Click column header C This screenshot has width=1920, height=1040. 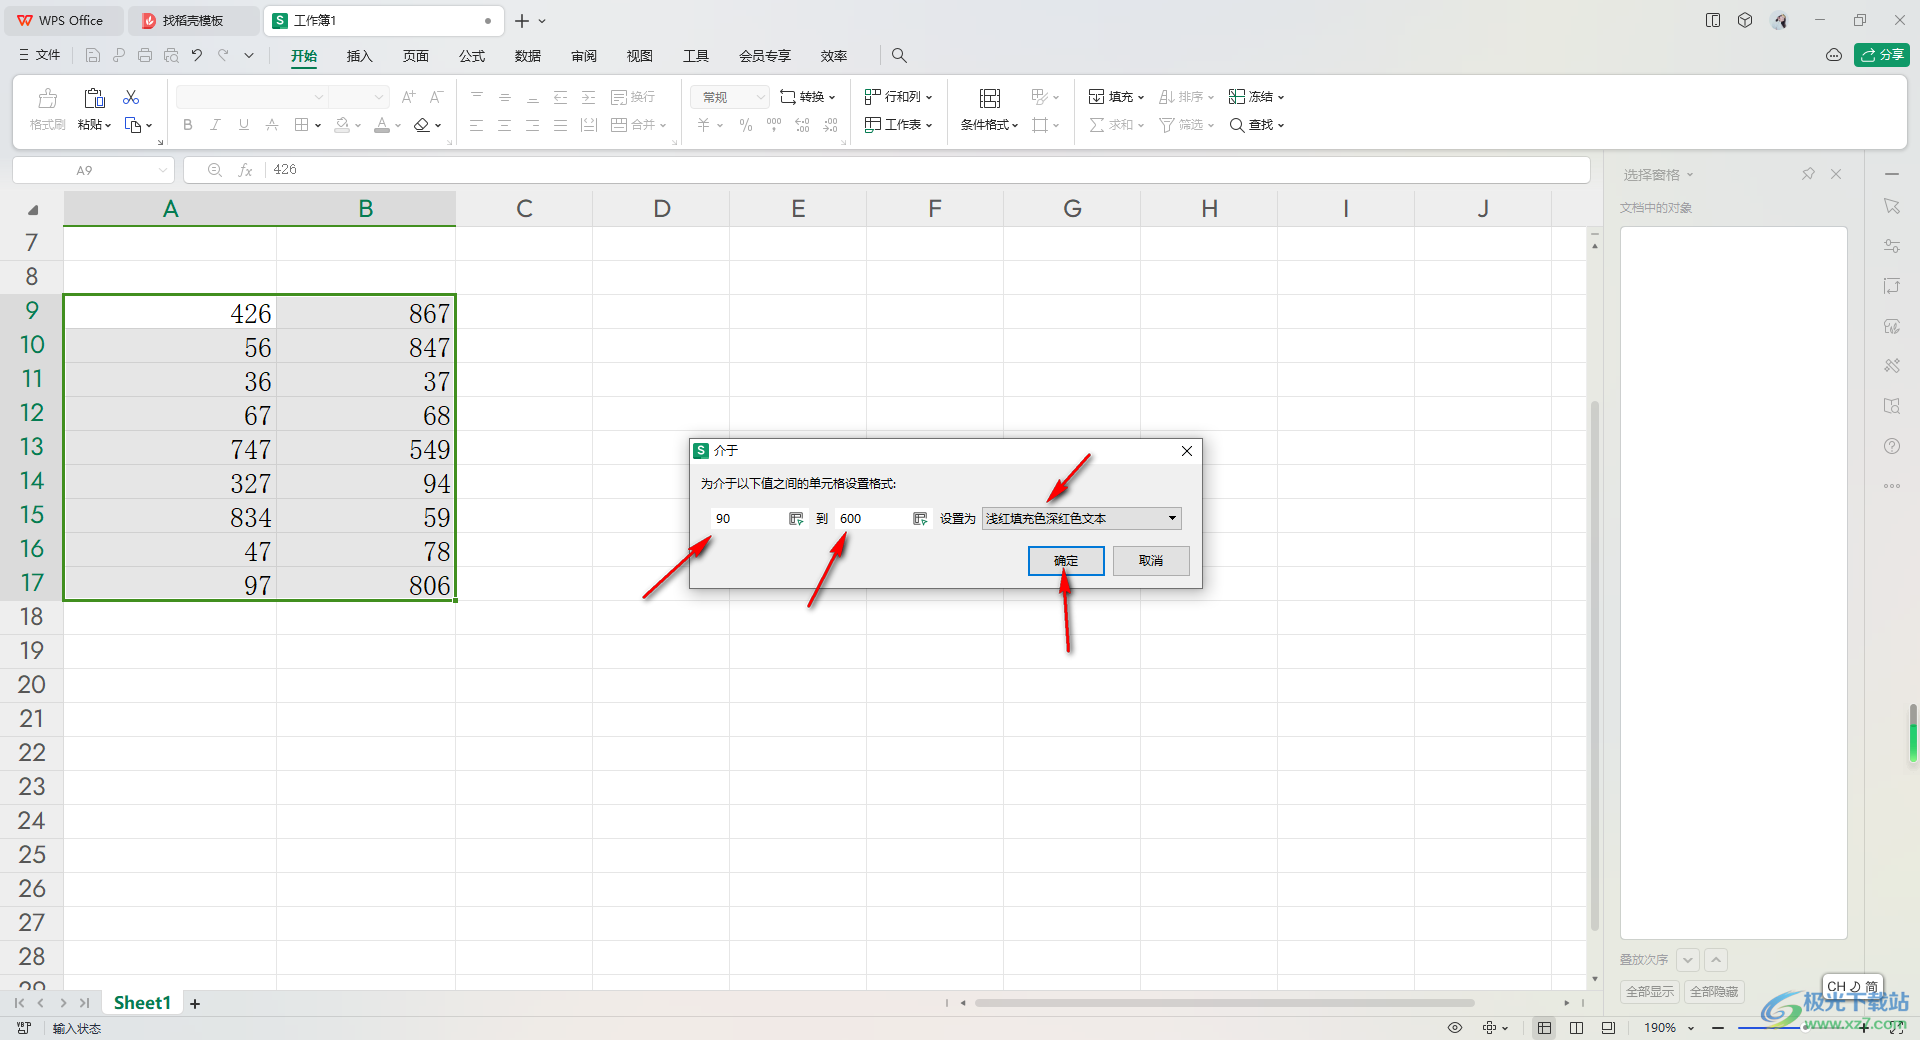(x=524, y=209)
